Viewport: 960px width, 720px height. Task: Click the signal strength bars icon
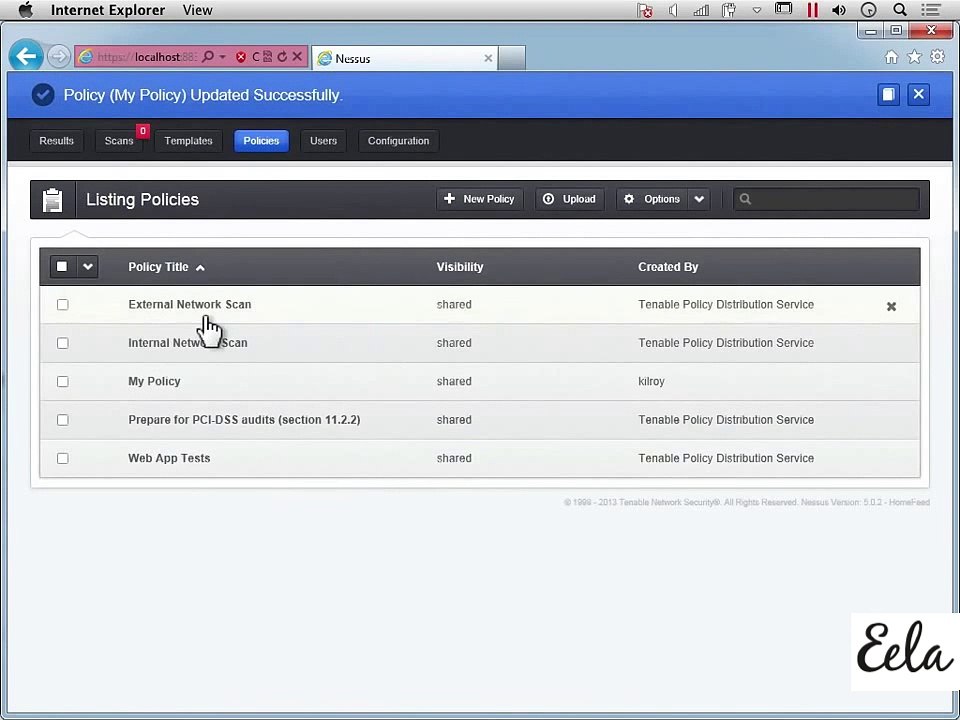click(x=701, y=10)
